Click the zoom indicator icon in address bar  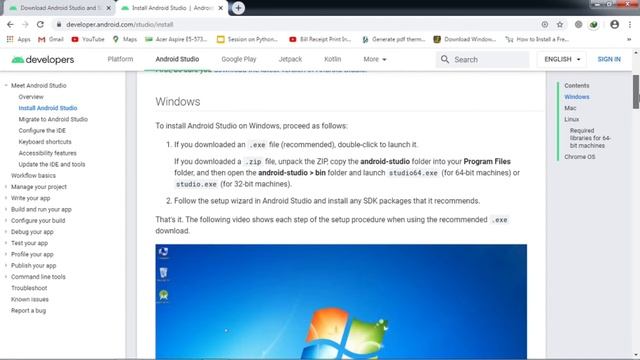(544, 24)
